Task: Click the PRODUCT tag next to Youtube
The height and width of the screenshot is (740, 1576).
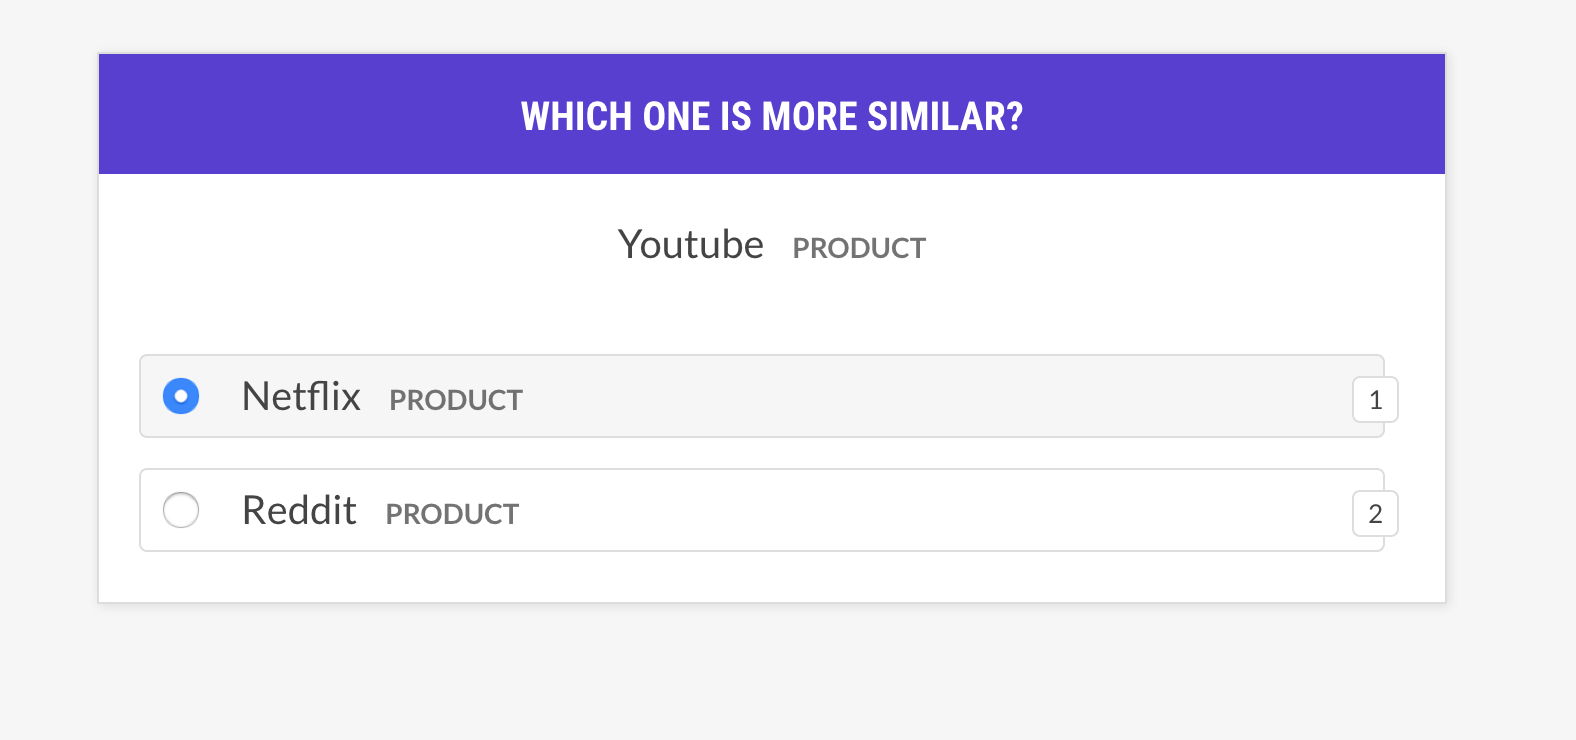Action: 858,247
